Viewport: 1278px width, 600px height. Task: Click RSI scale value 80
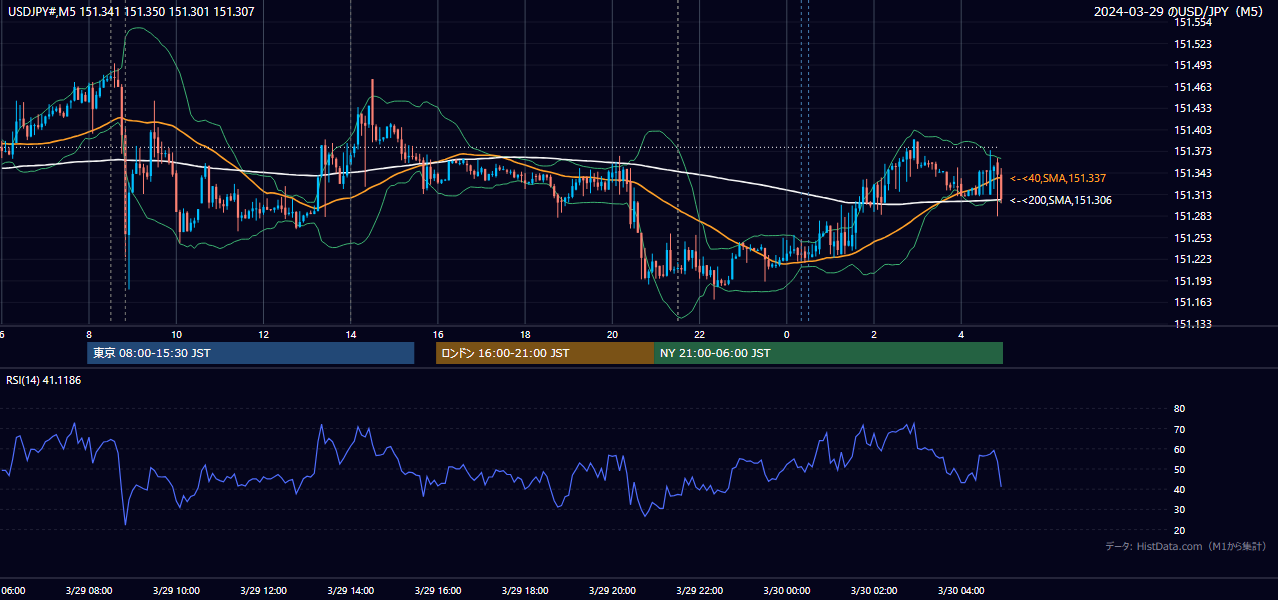1179,409
